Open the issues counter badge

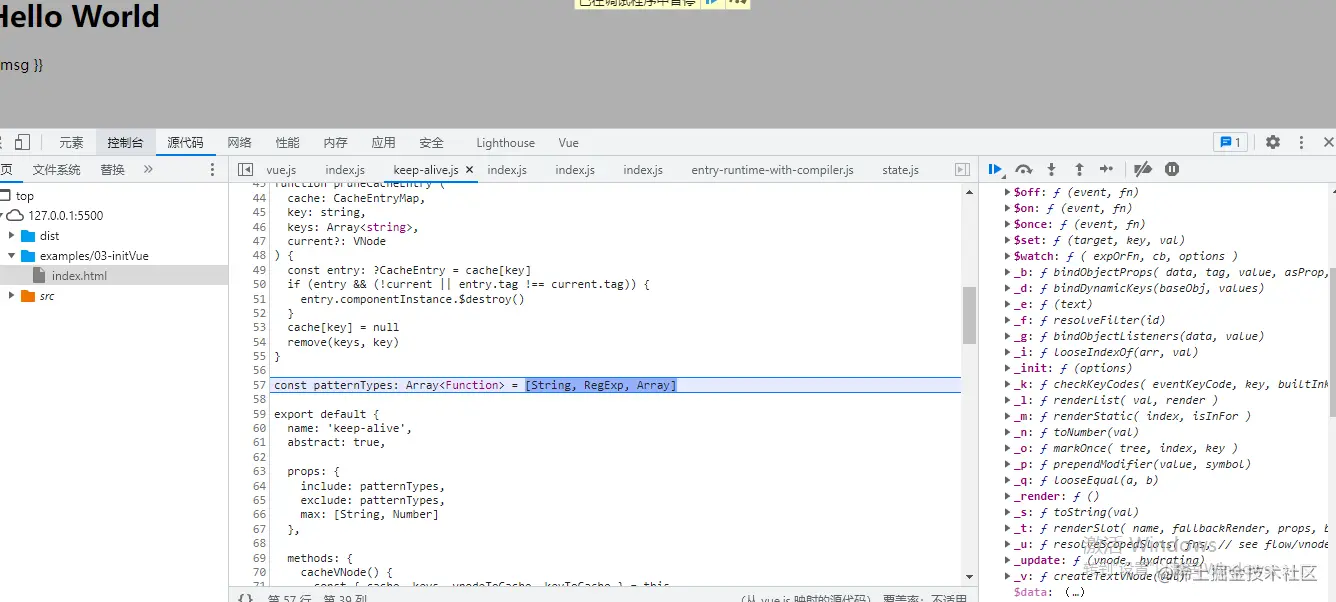[1229, 142]
